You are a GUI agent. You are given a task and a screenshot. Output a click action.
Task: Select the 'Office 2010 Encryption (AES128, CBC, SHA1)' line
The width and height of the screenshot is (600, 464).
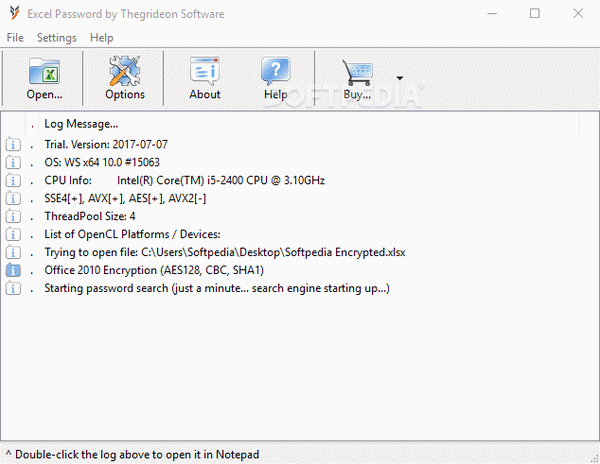[x=154, y=270]
